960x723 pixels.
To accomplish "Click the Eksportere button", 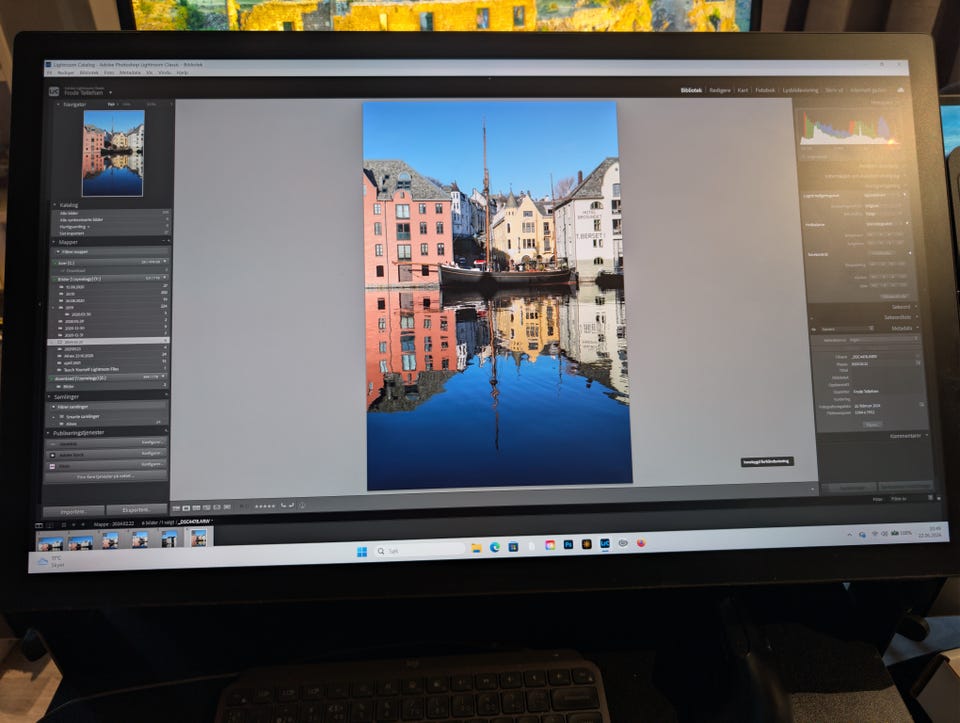I will pyautogui.click(x=137, y=509).
